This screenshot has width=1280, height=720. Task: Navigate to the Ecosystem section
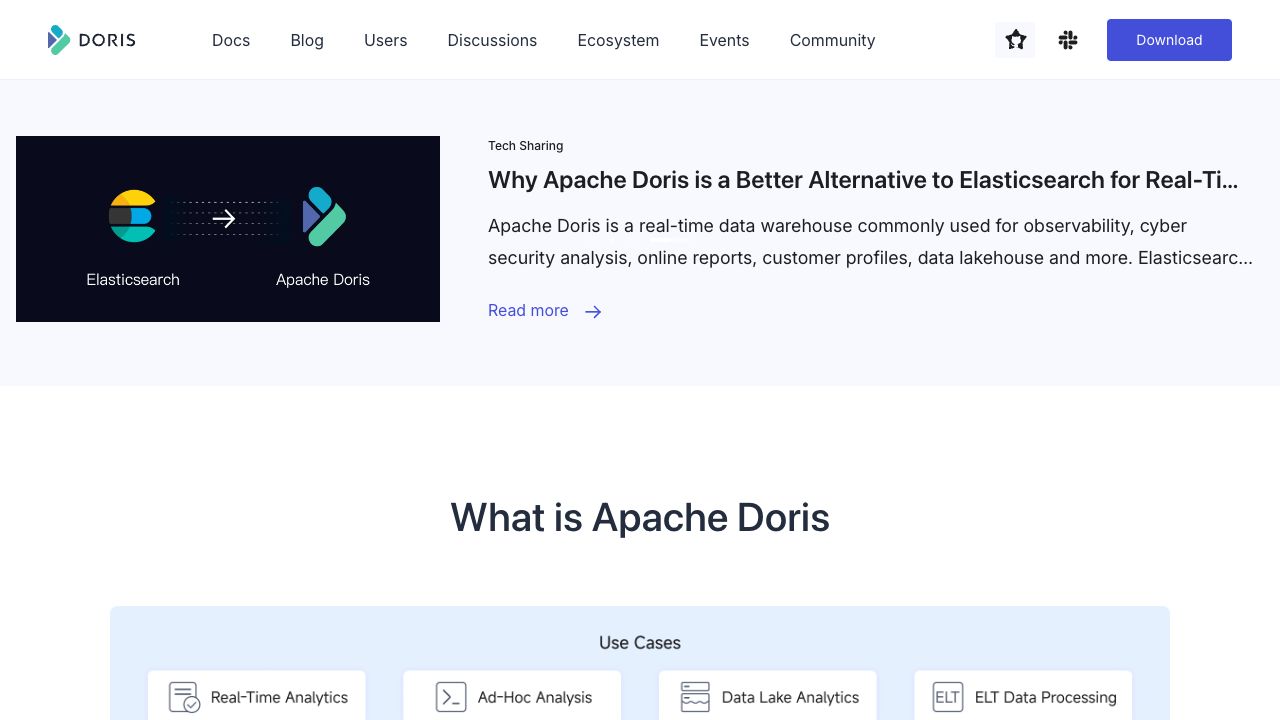coord(618,40)
